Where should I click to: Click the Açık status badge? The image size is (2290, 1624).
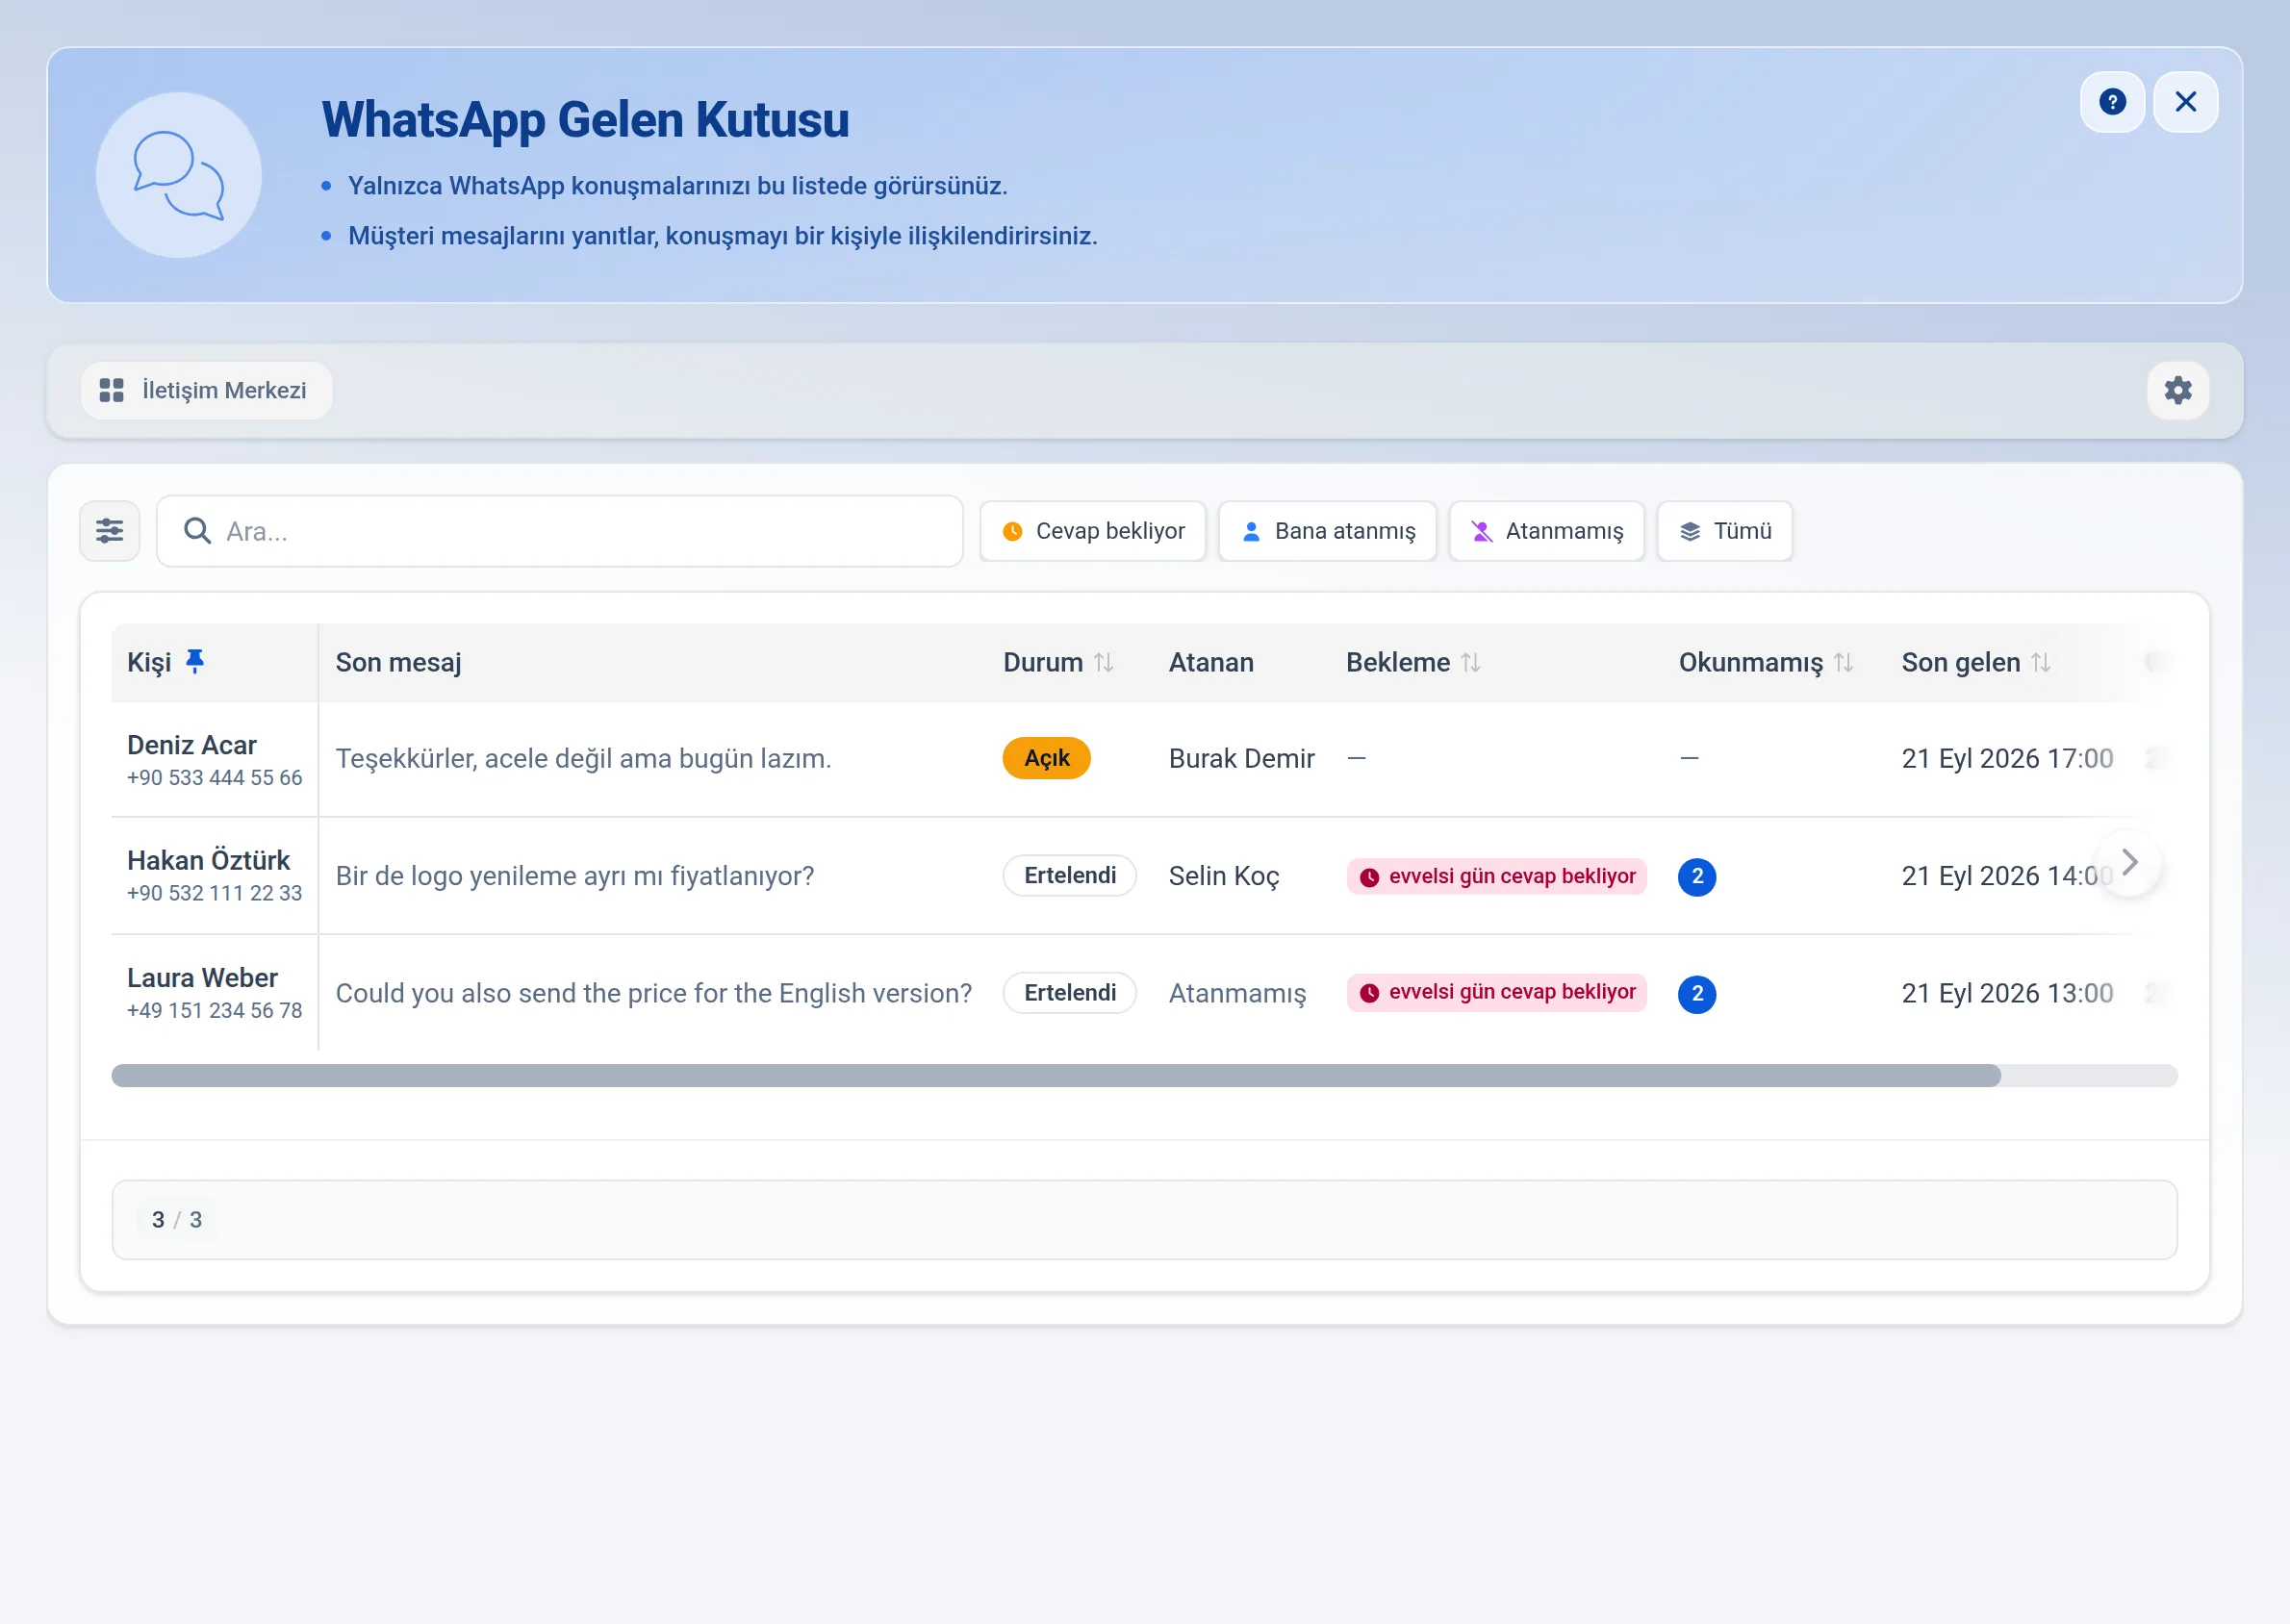click(x=1046, y=758)
